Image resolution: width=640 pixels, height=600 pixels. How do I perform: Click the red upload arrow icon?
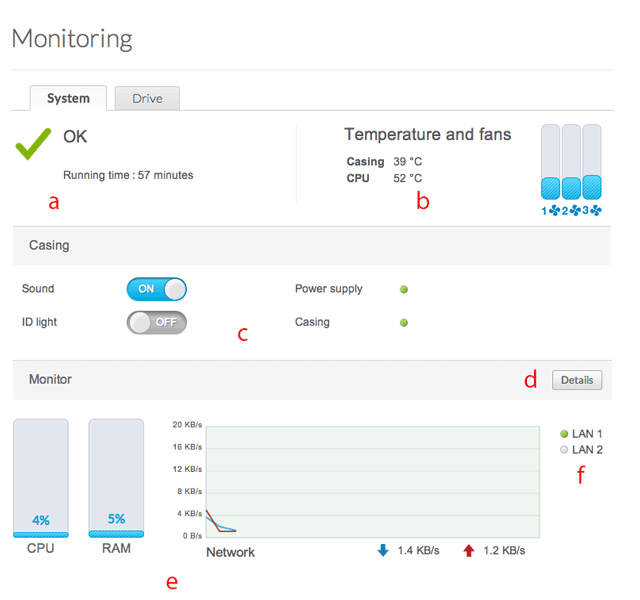(x=469, y=550)
